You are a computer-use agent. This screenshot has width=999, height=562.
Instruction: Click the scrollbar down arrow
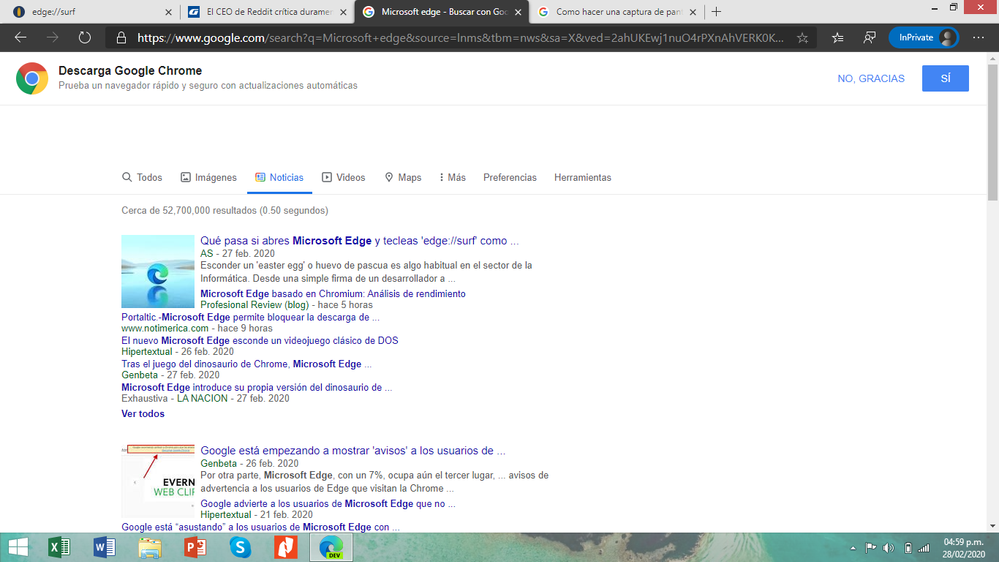pyautogui.click(x=993, y=526)
